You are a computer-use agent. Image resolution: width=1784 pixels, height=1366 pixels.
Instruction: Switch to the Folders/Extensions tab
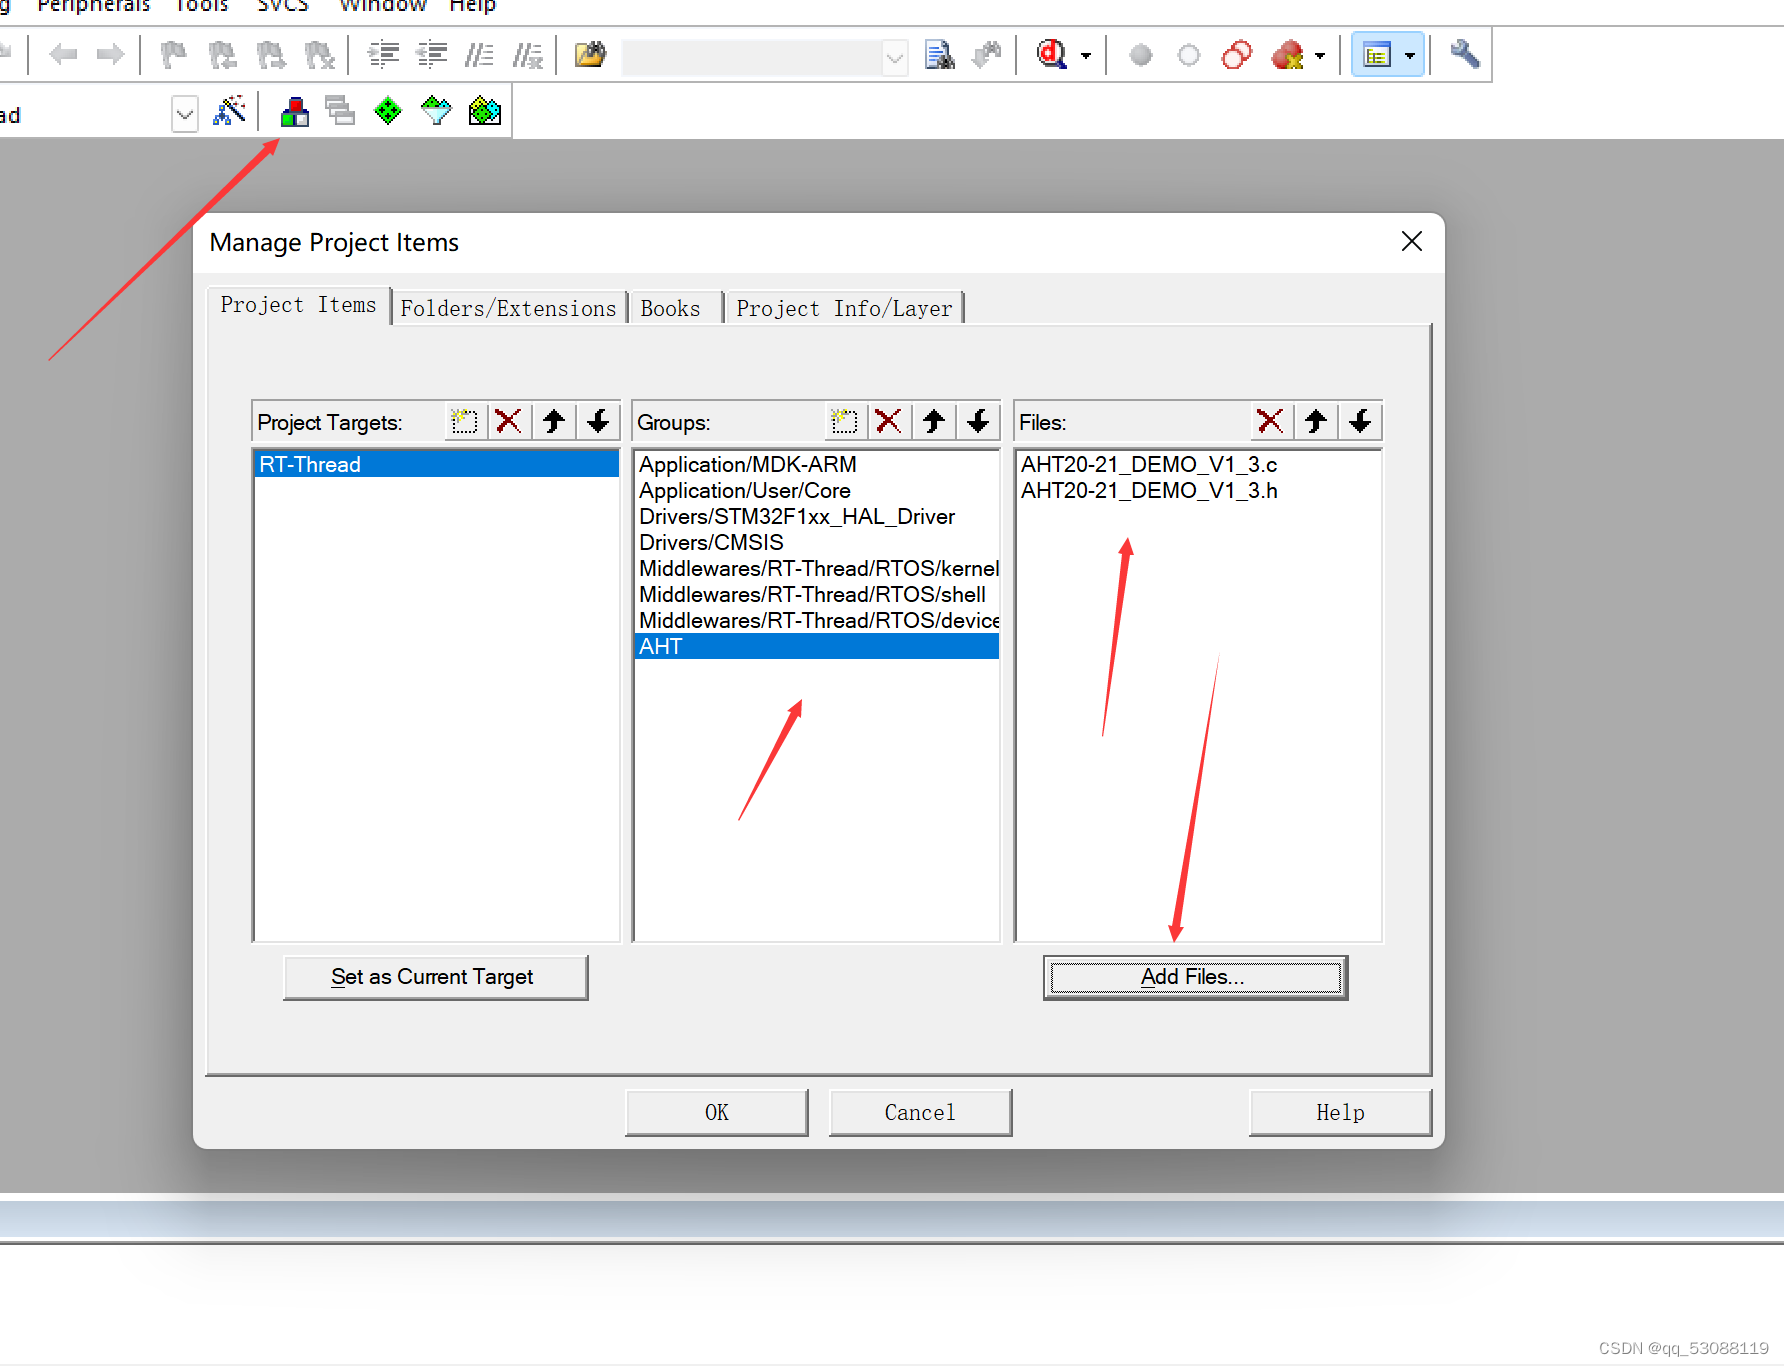pyautogui.click(x=508, y=308)
